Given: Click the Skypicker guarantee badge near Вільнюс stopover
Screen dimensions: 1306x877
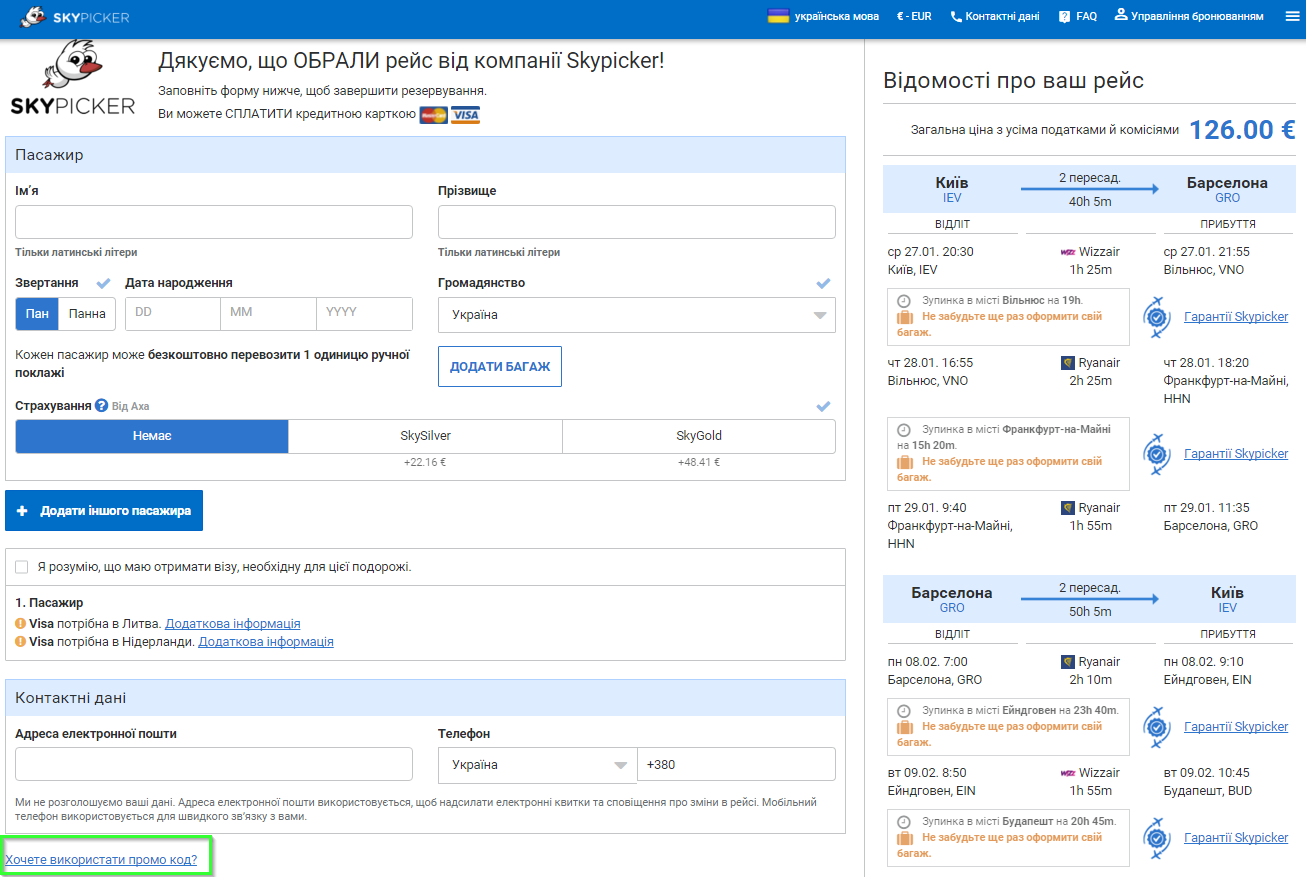Looking at the screenshot, I should 1158,317.
